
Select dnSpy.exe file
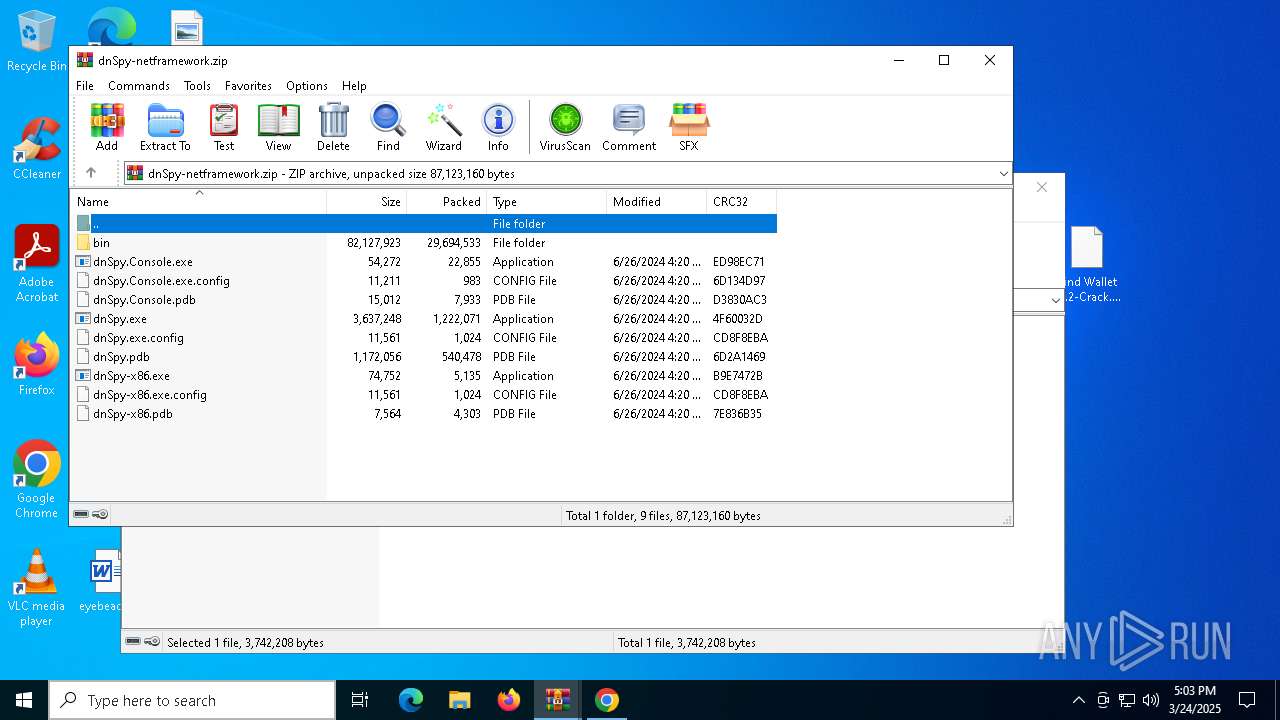424,319
